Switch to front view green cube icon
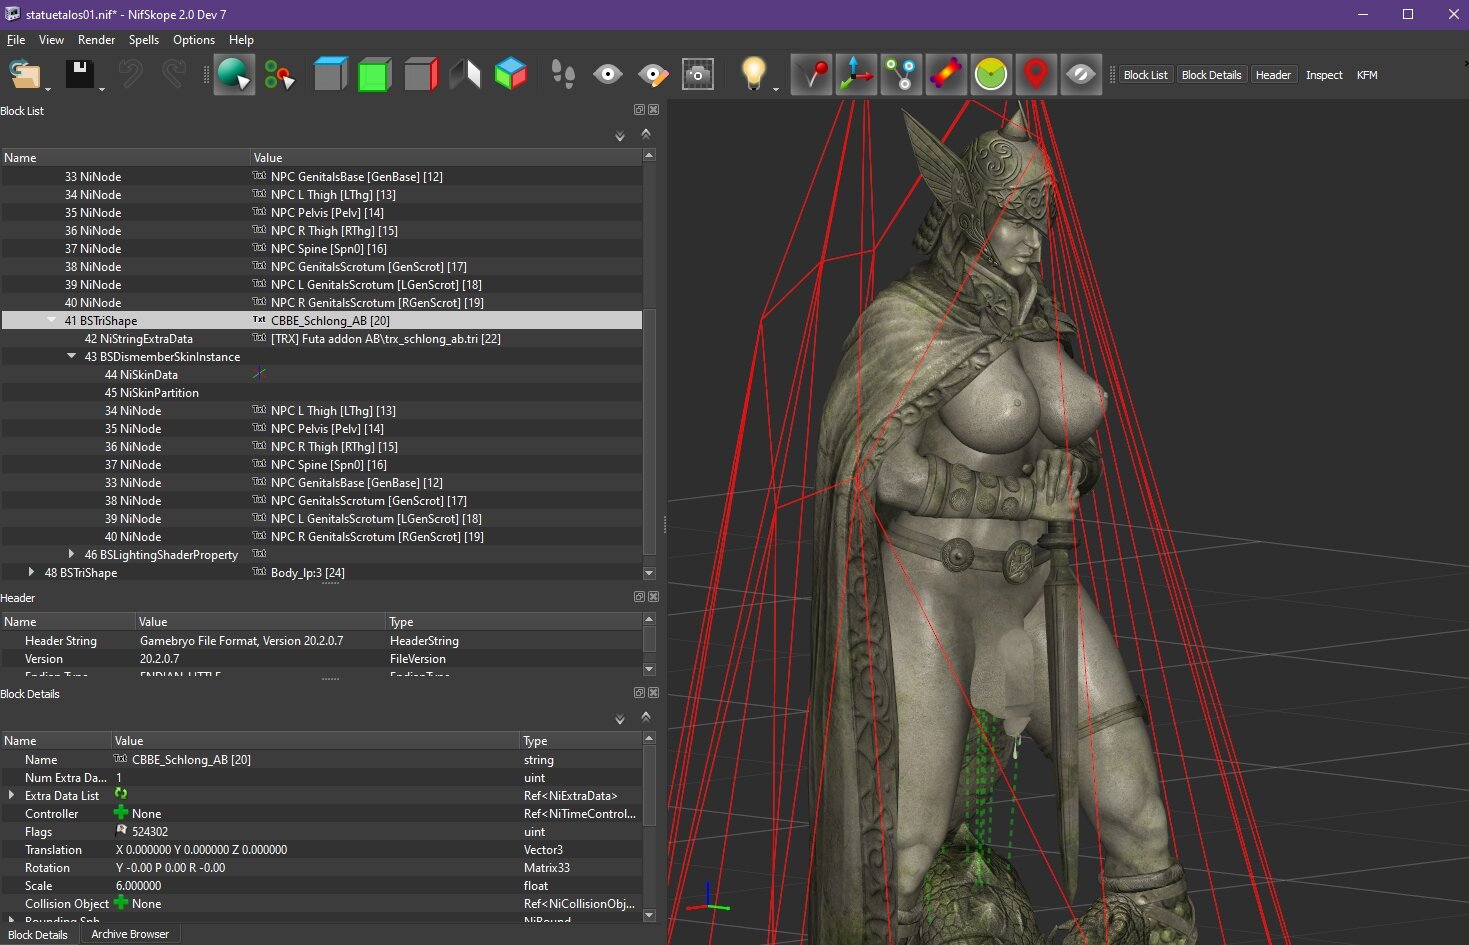 tap(374, 75)
